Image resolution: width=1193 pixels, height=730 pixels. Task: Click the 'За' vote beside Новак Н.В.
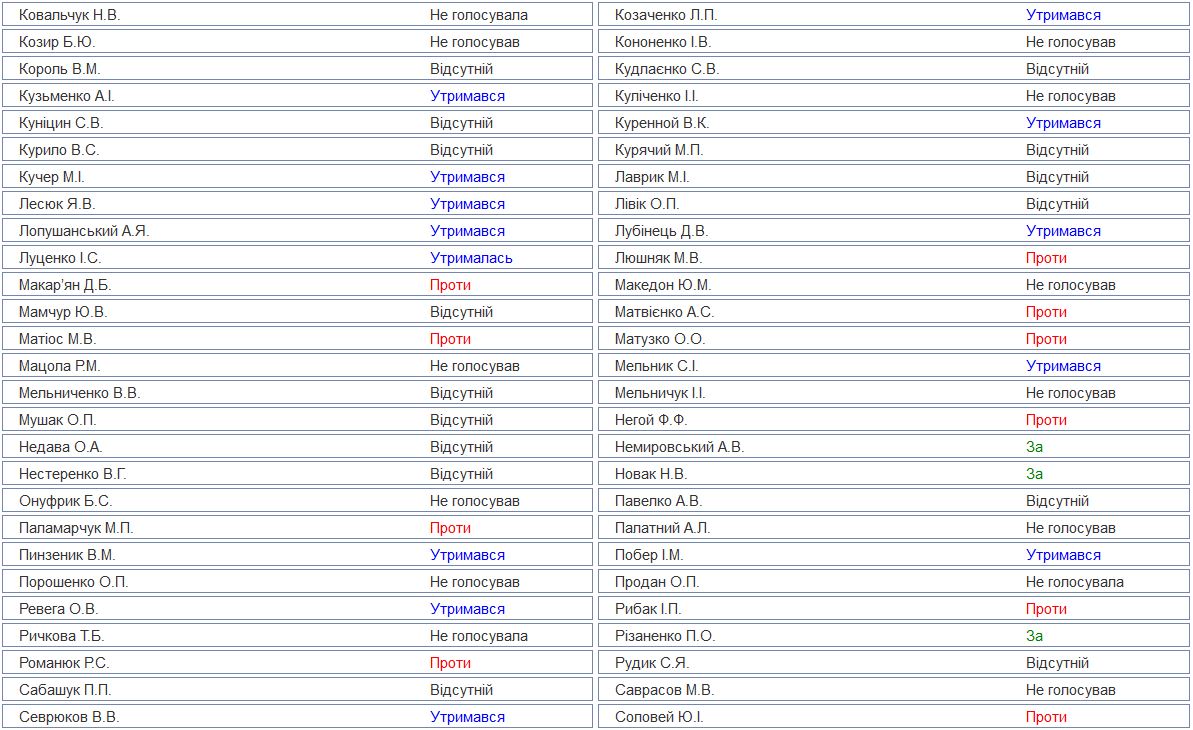click(x=1034, y=474)
